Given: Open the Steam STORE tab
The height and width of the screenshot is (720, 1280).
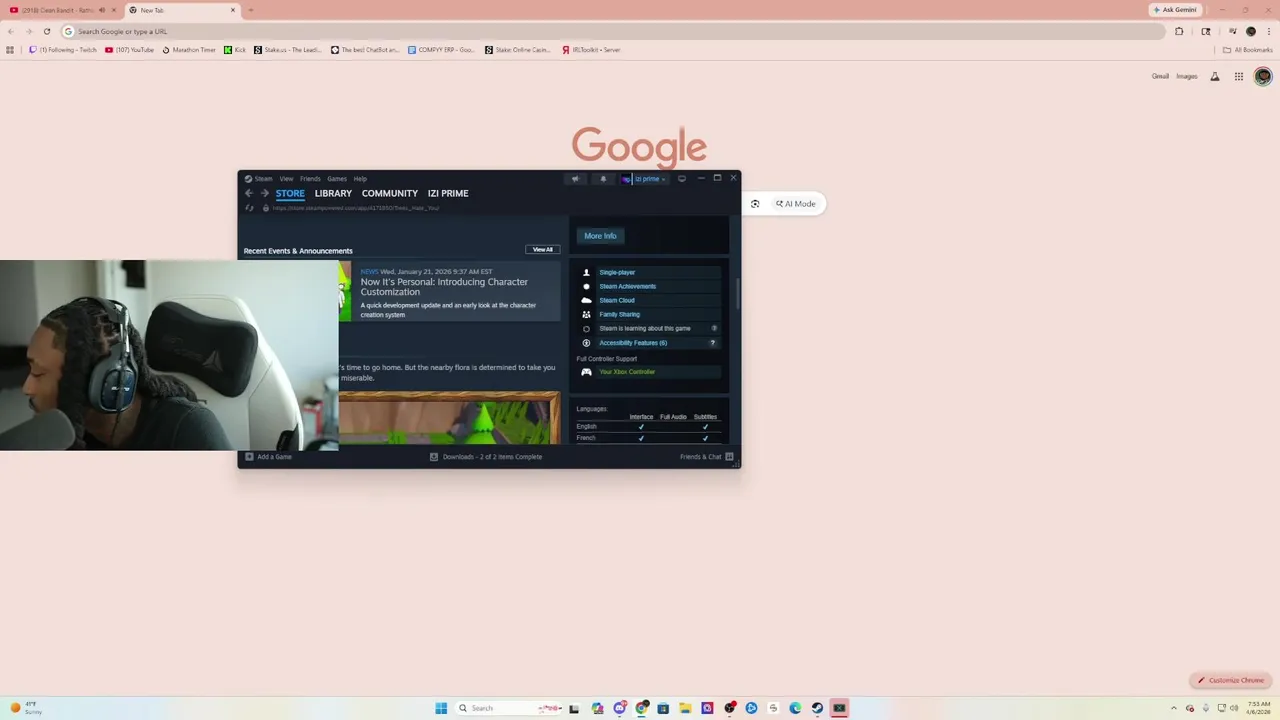Looking at the screenshot, I should tap(290, 193).
